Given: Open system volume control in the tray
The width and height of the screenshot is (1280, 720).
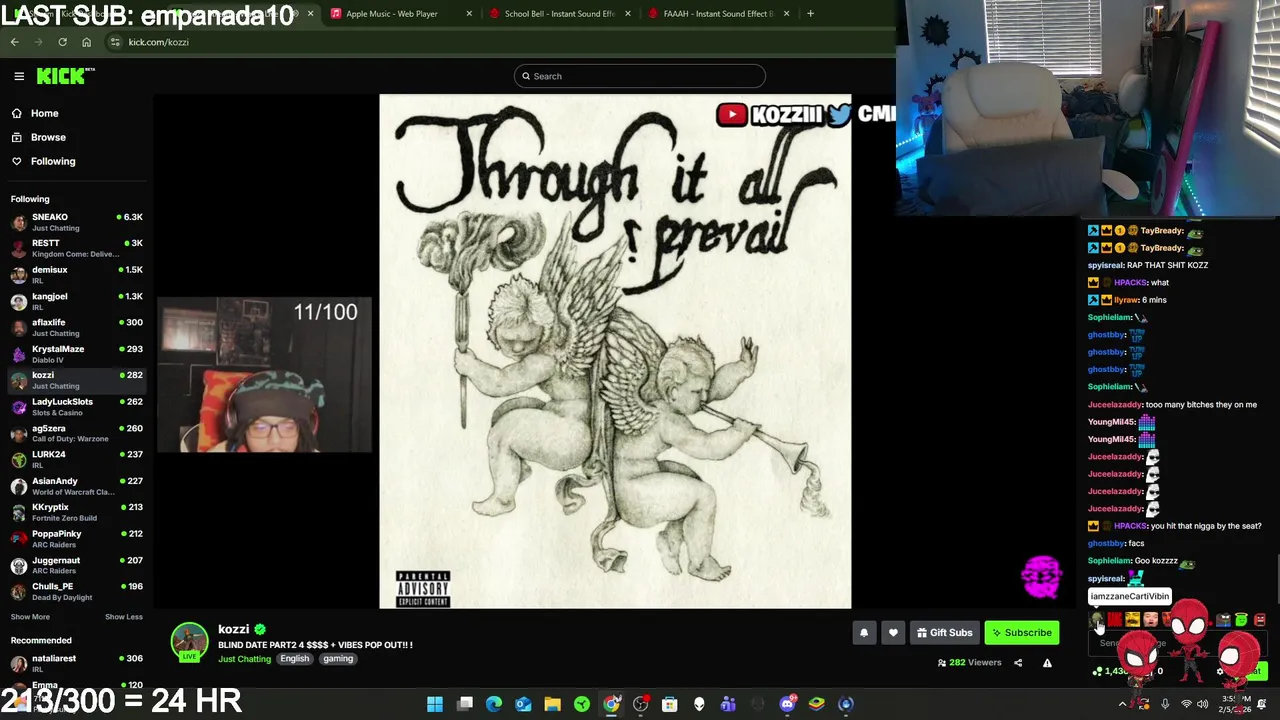Looking at the screenshot, I should (1203, 704).
